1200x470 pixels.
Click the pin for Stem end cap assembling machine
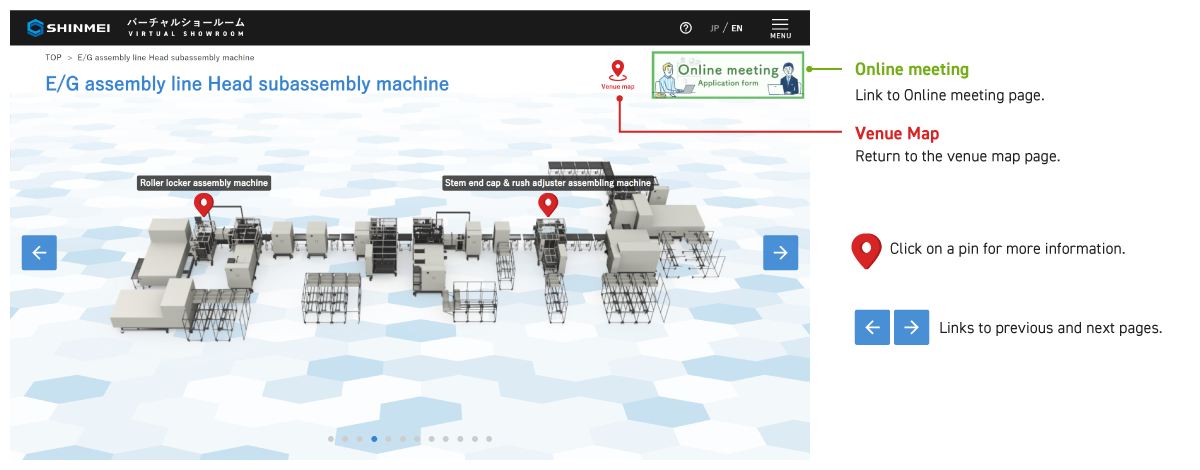(547, 205)
